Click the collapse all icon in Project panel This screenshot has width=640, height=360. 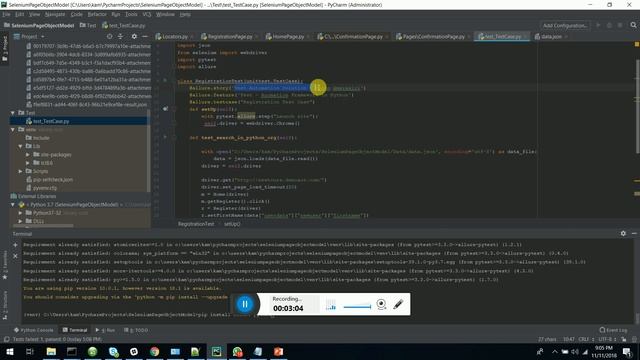pos(120,36)
